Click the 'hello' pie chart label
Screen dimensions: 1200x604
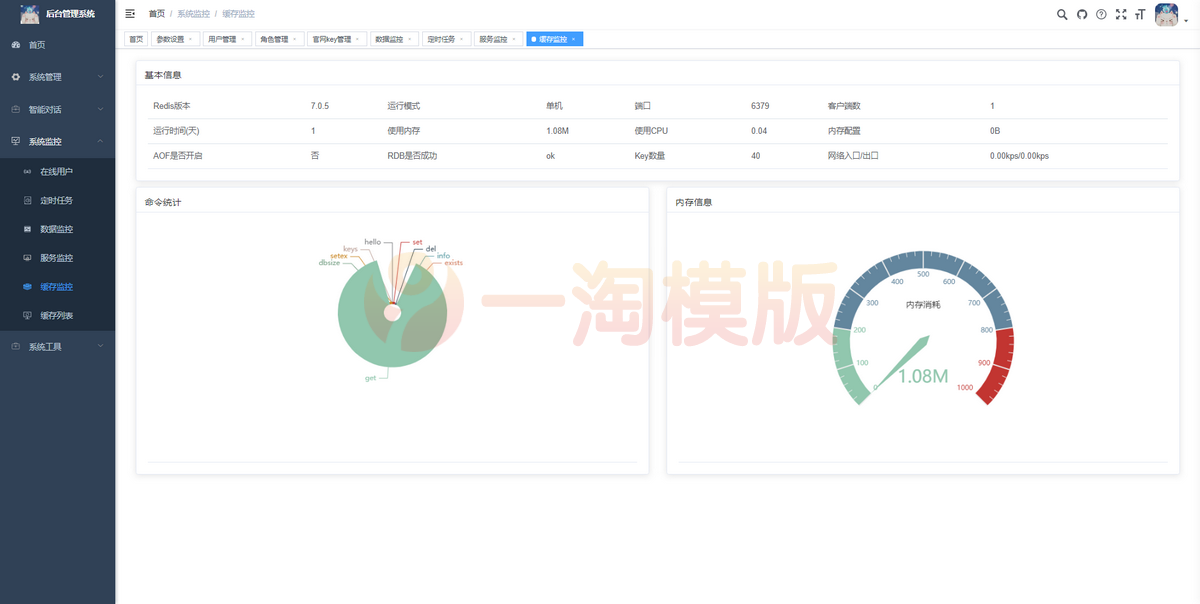[373, 242]
